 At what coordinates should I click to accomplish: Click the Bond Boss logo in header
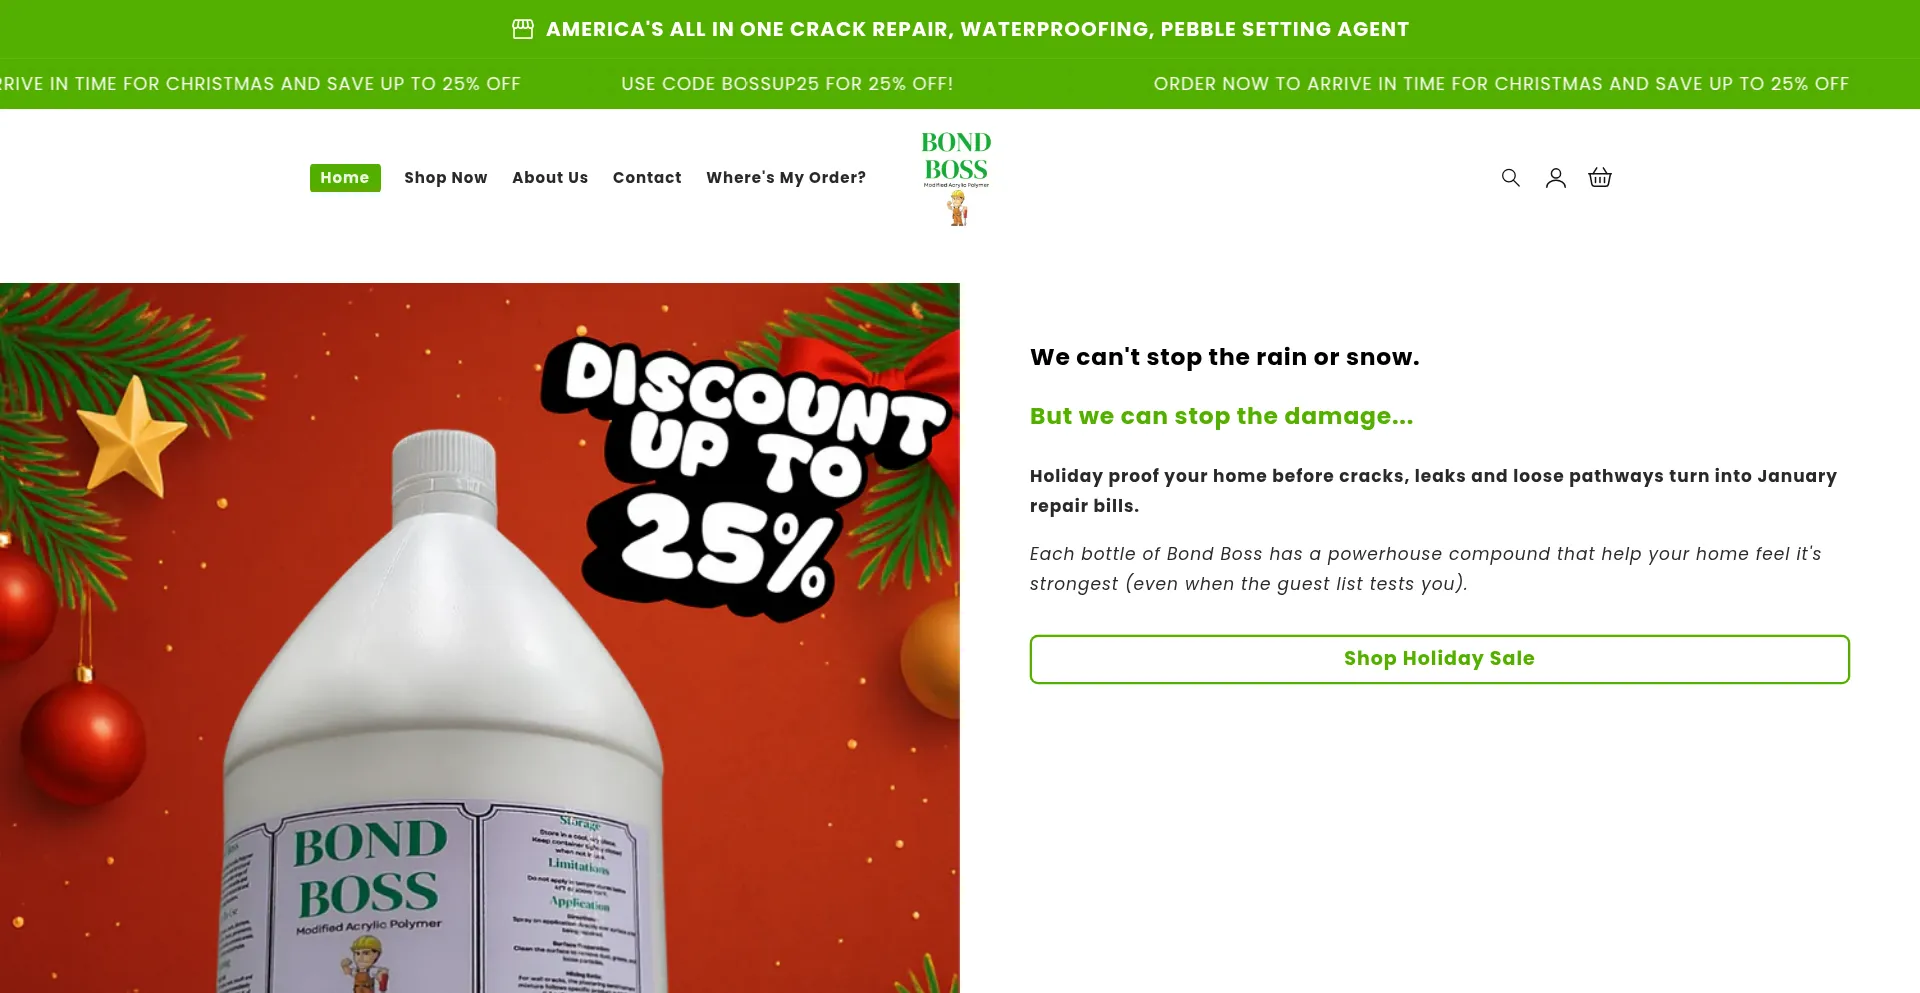point(957,178)
